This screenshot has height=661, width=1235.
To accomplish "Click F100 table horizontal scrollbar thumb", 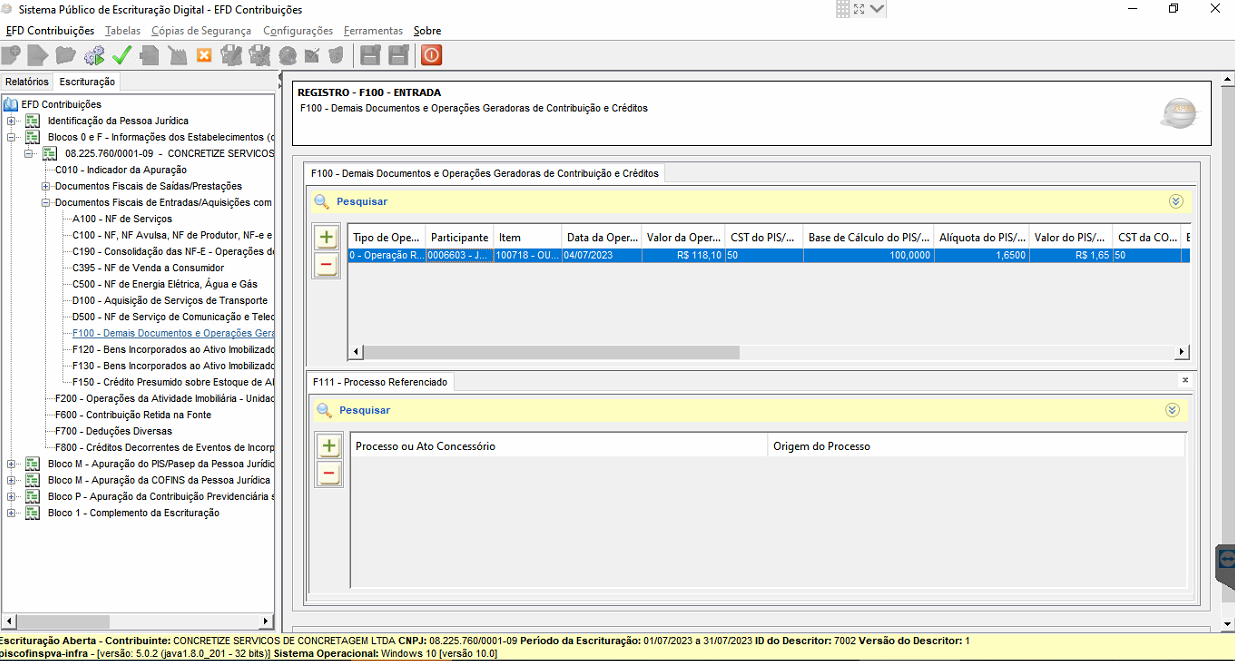I will [x=550, y=352].
